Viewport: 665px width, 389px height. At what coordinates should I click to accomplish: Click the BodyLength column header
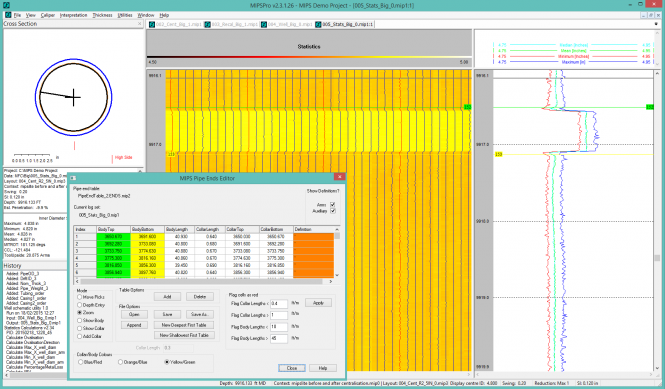[x=179, y=229]
